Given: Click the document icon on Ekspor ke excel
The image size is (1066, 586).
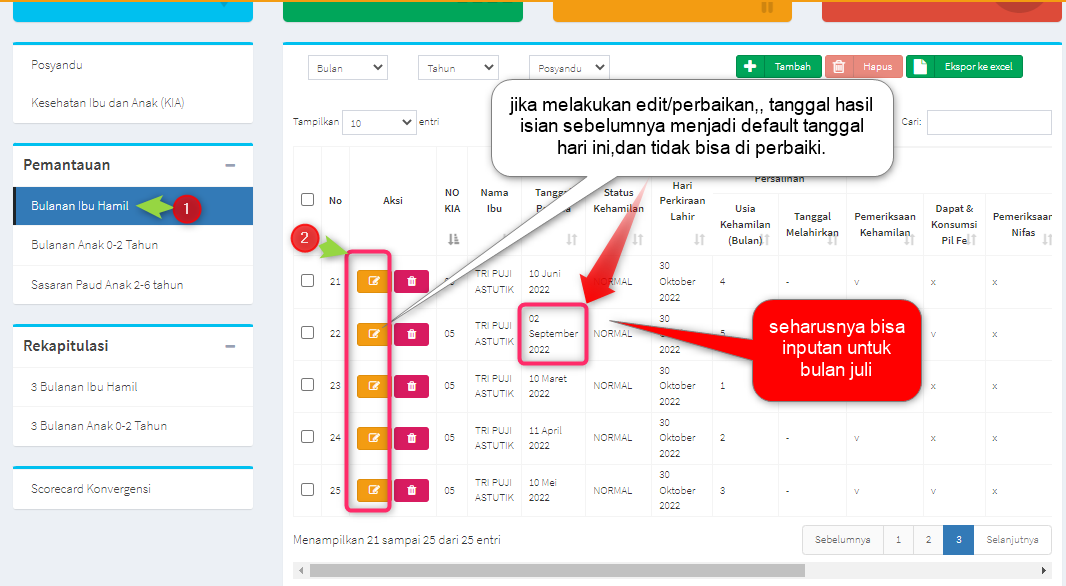Looking at the screenshot, I should click(919, 66).
